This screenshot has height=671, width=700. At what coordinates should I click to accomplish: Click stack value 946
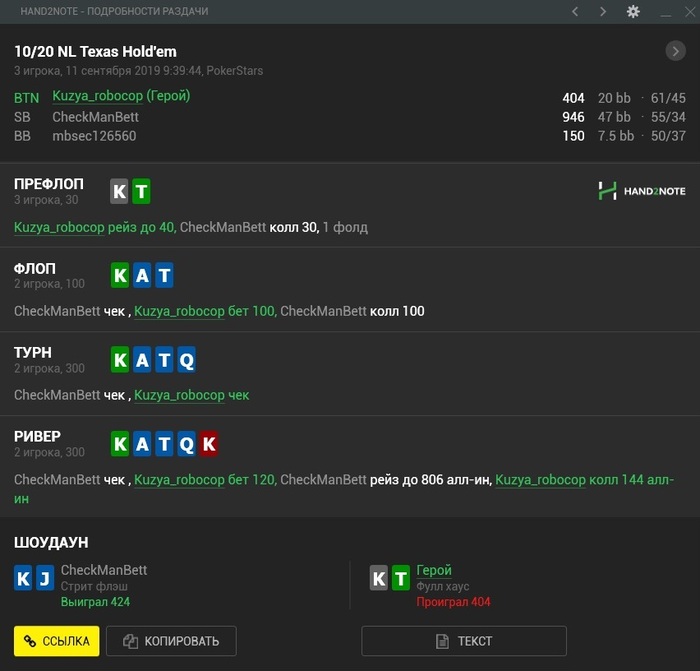[x=573, y=117]
